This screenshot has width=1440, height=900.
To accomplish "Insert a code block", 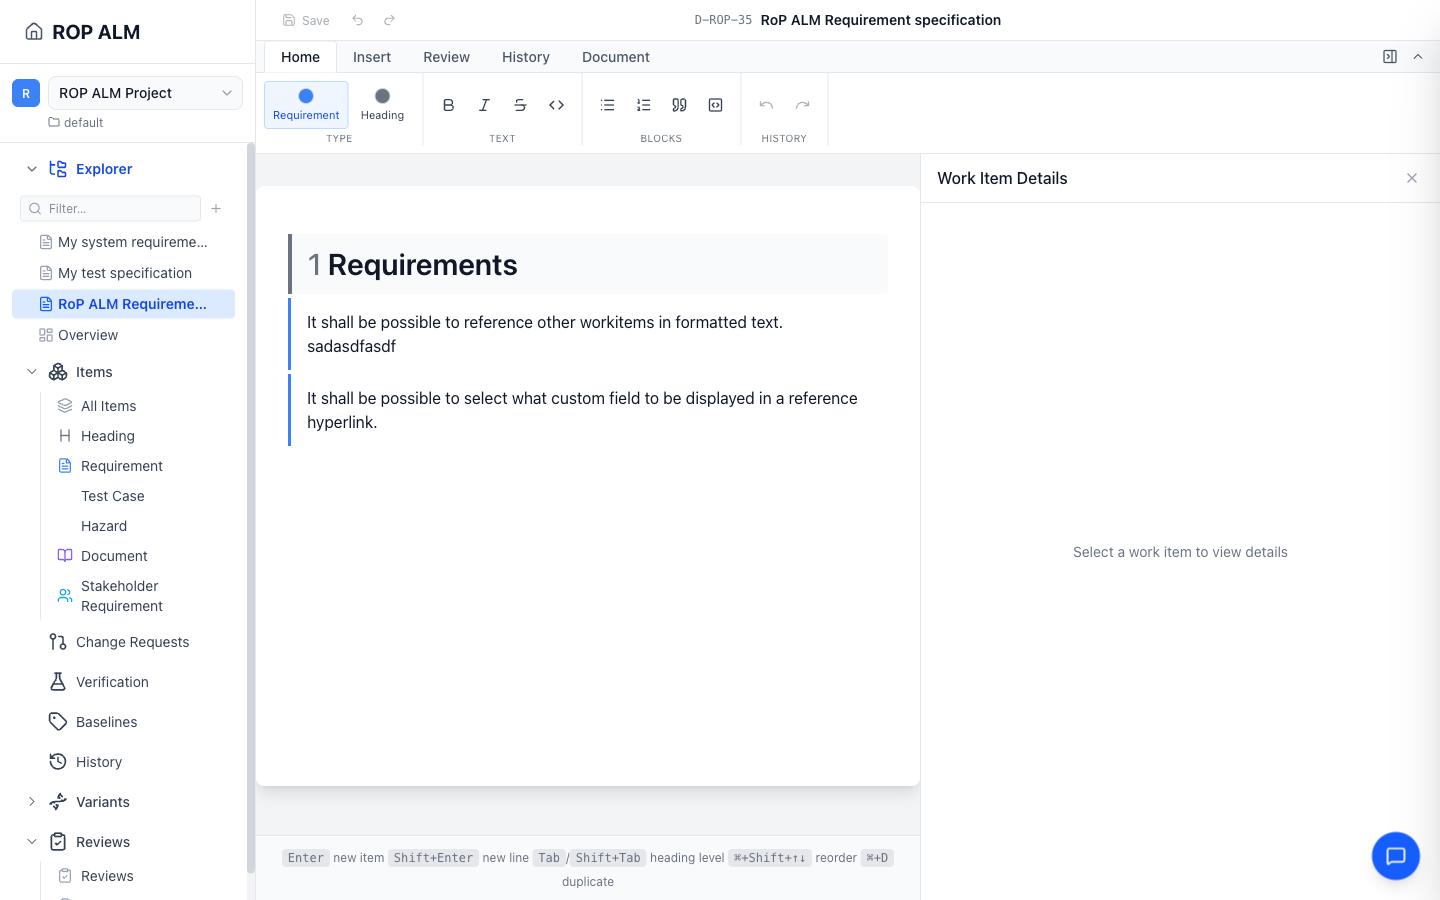I will point(716,105).
